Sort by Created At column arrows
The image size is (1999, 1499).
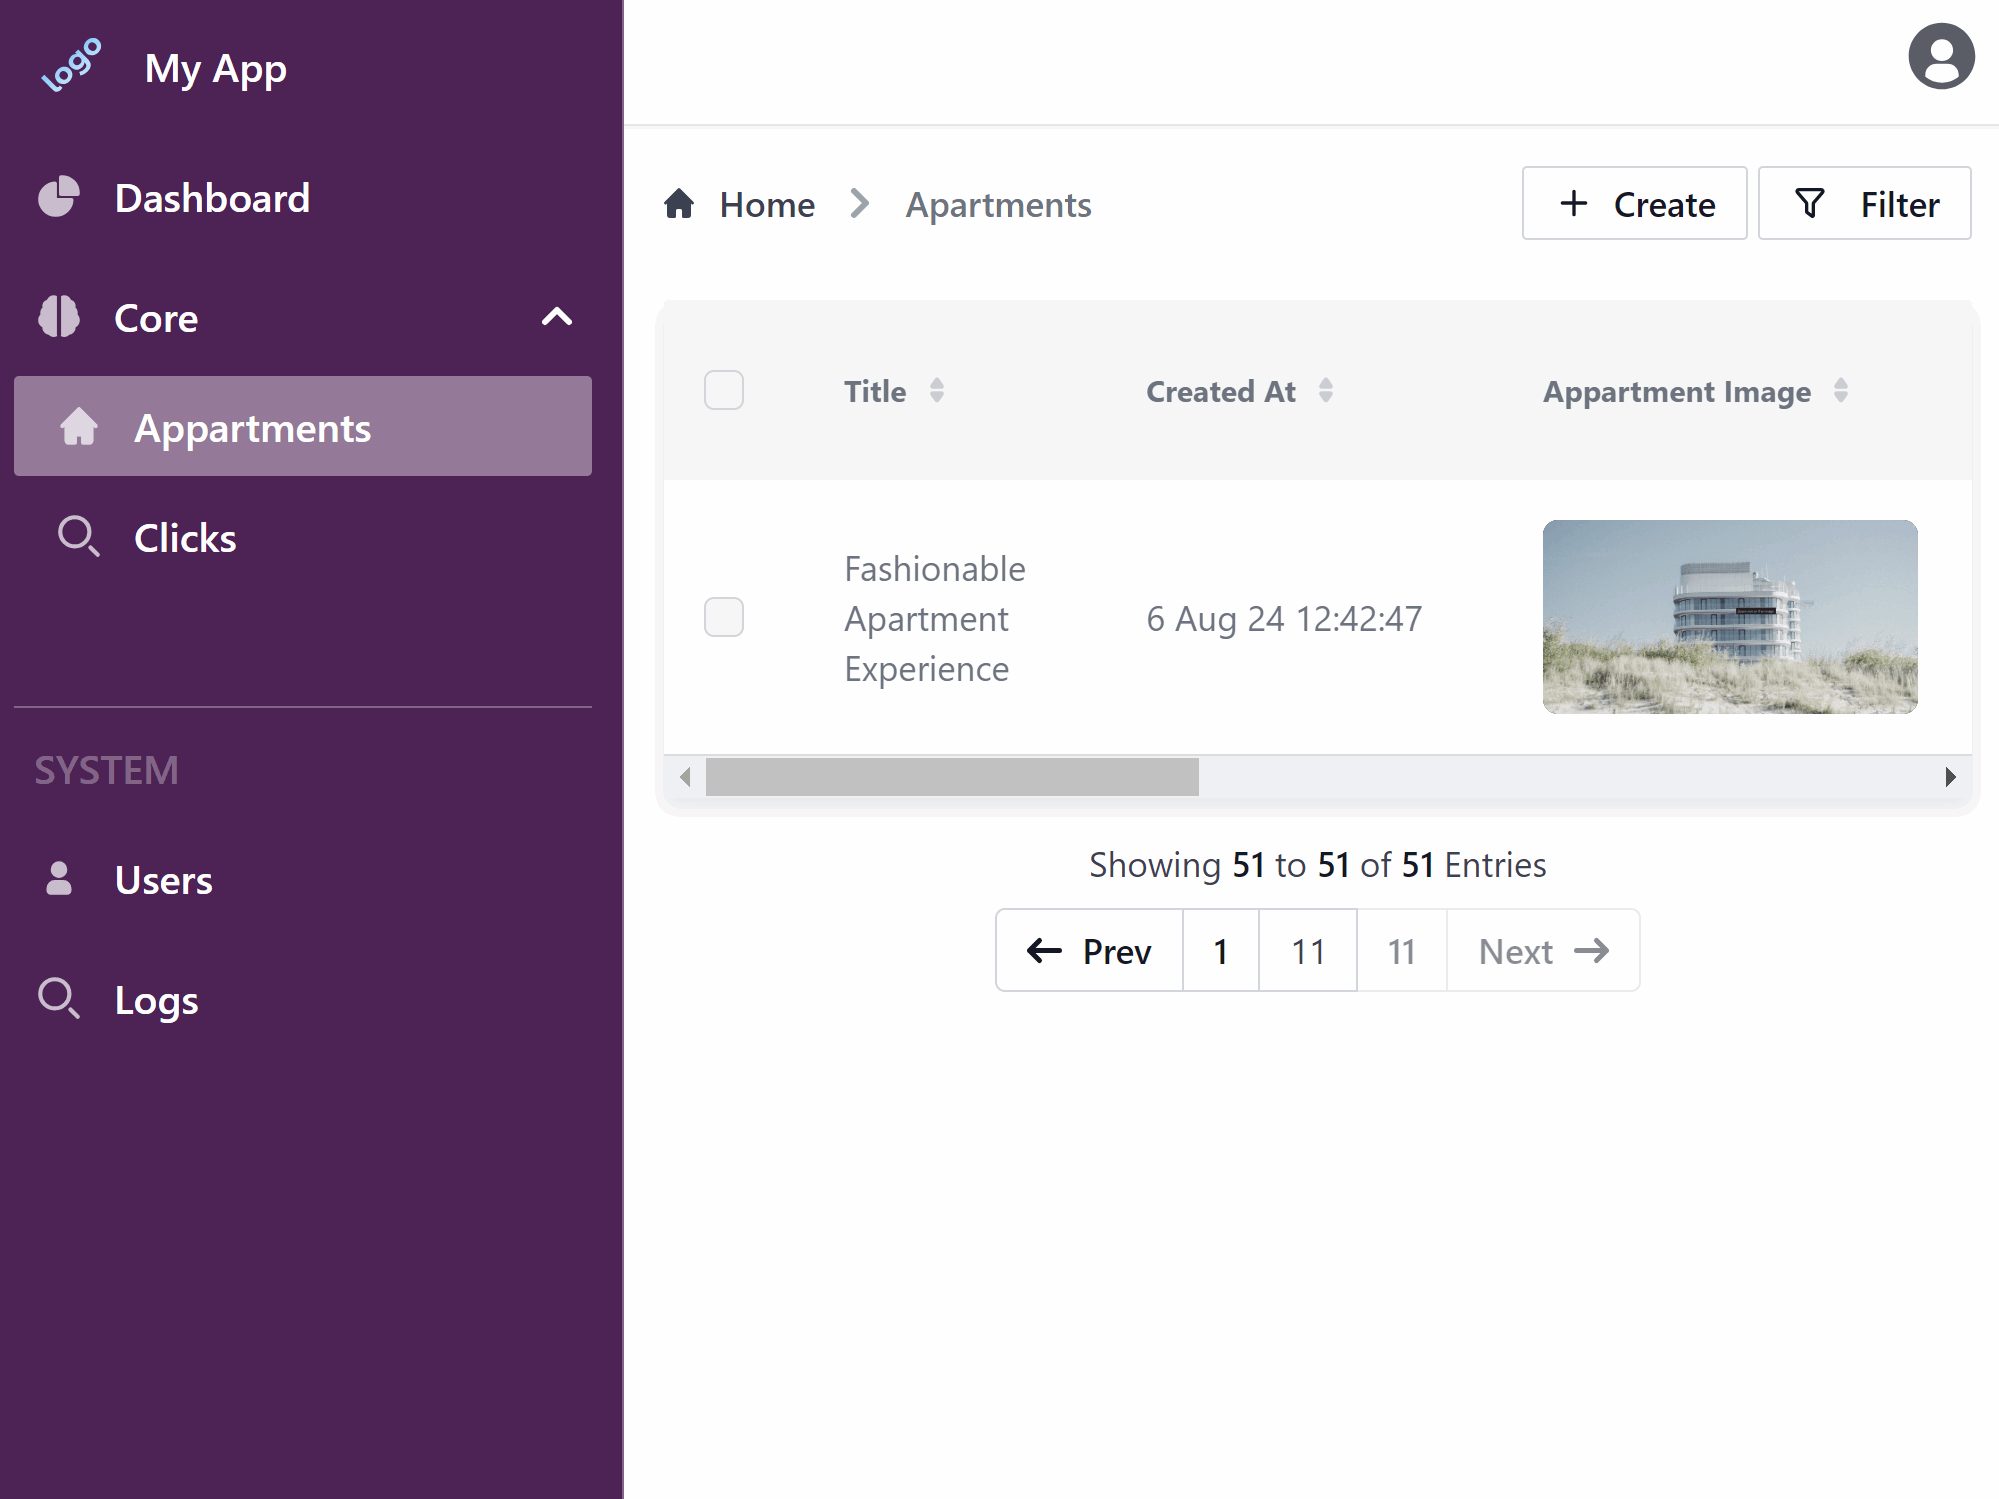pos(1325,390)
